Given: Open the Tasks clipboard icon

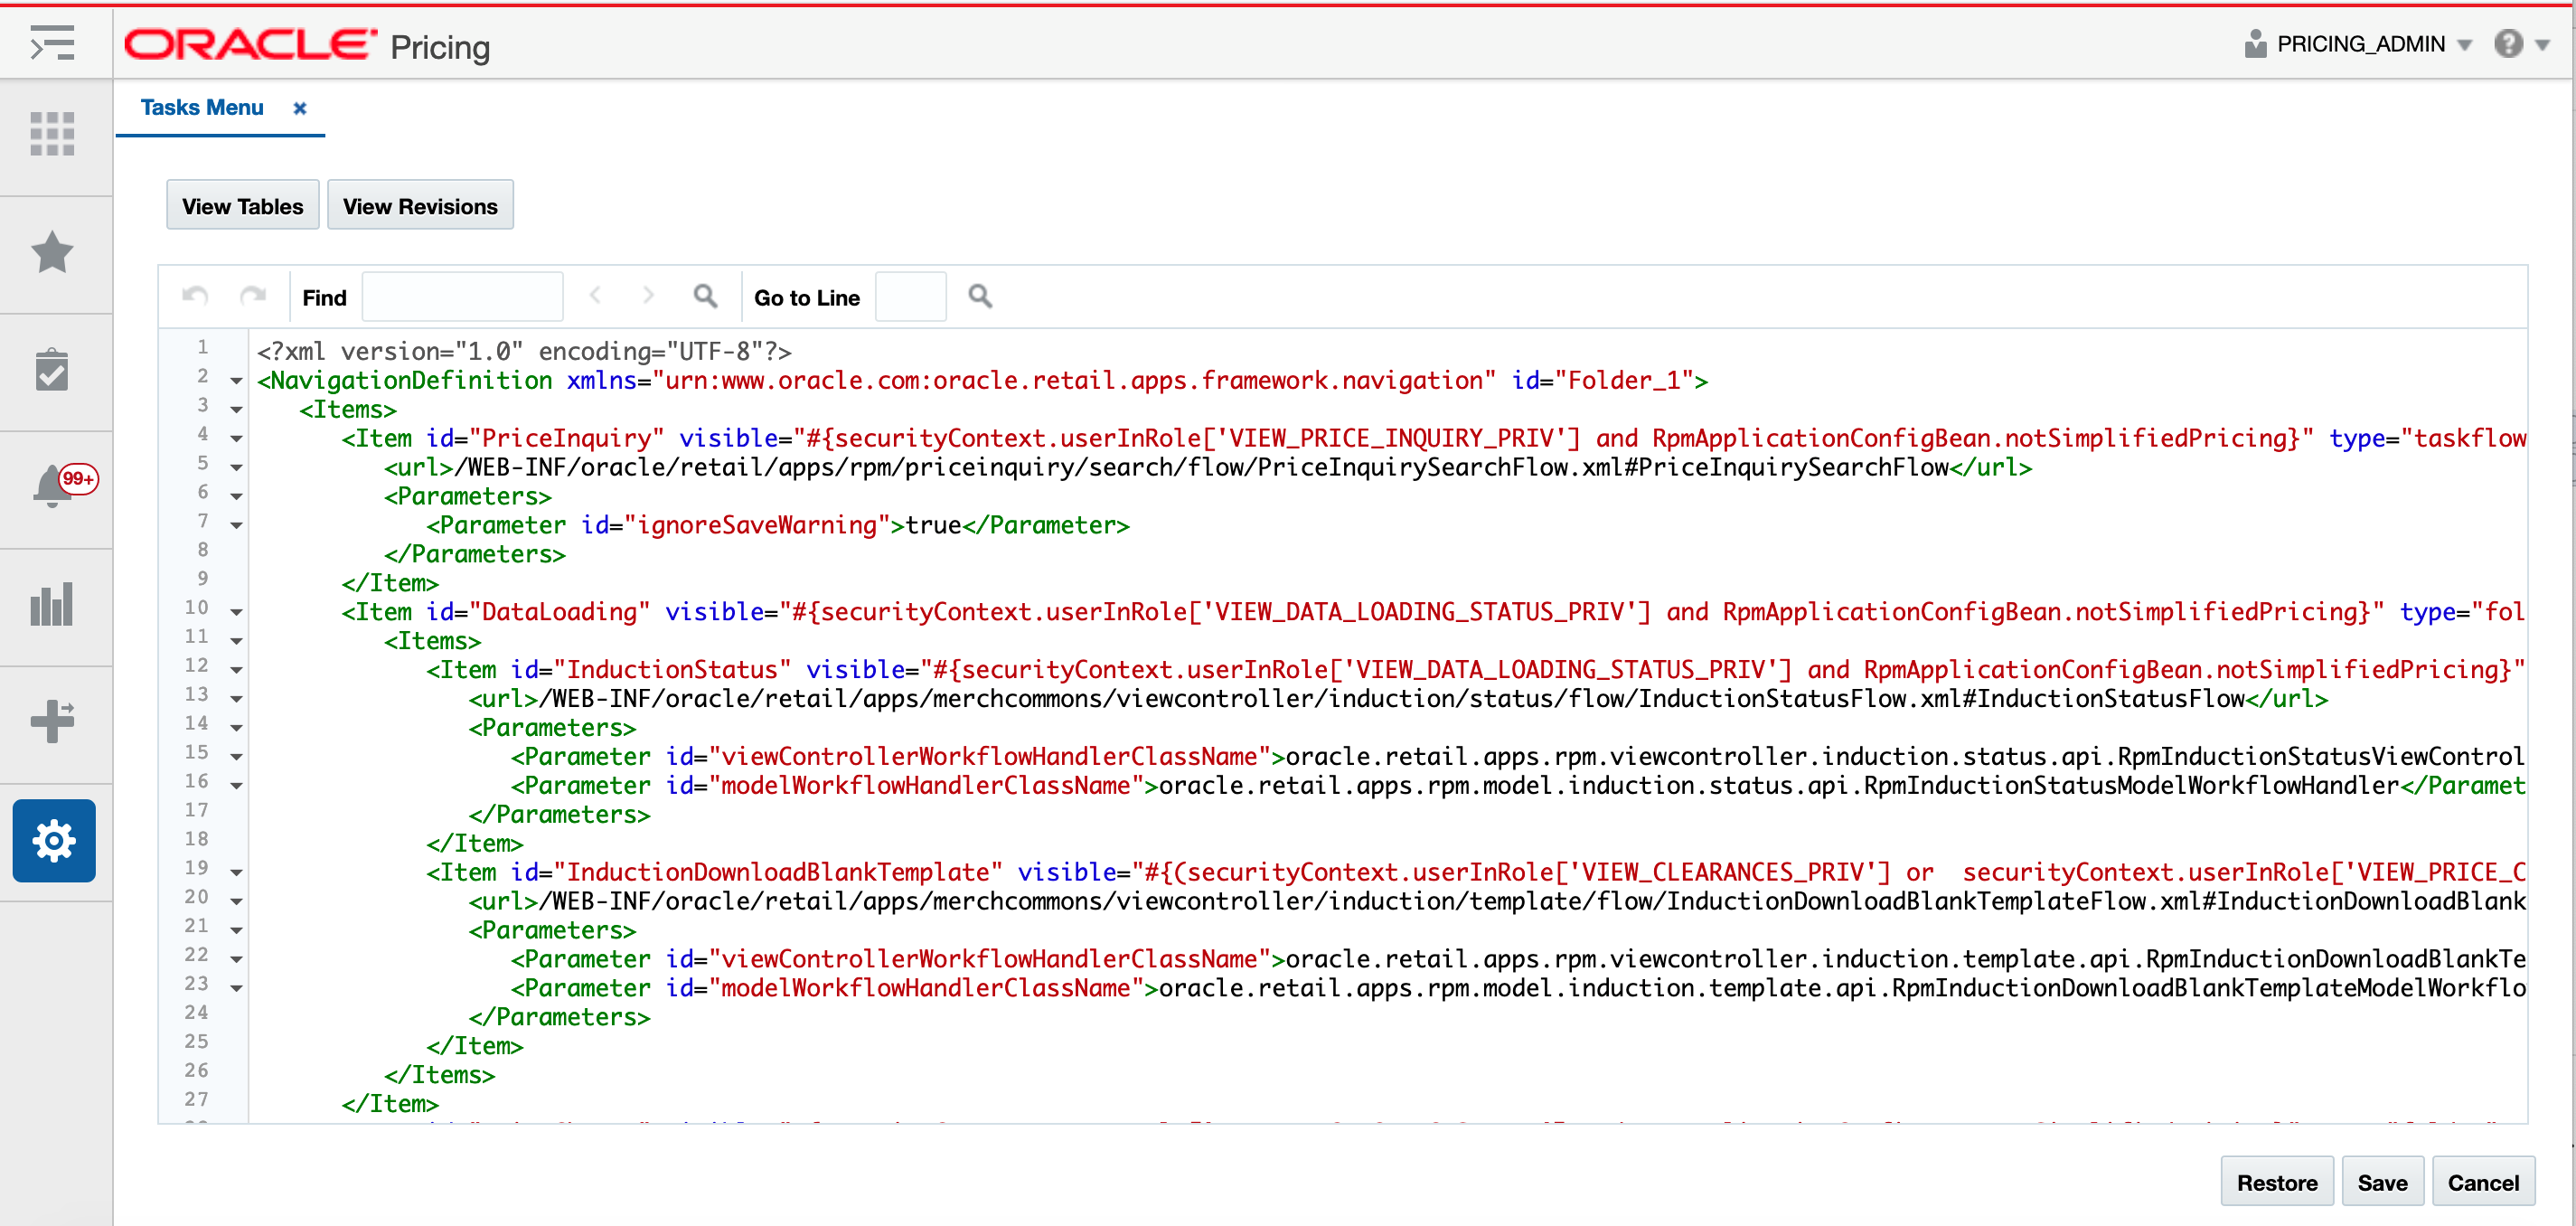Looking at the screenshot, I should pos(52,370).
